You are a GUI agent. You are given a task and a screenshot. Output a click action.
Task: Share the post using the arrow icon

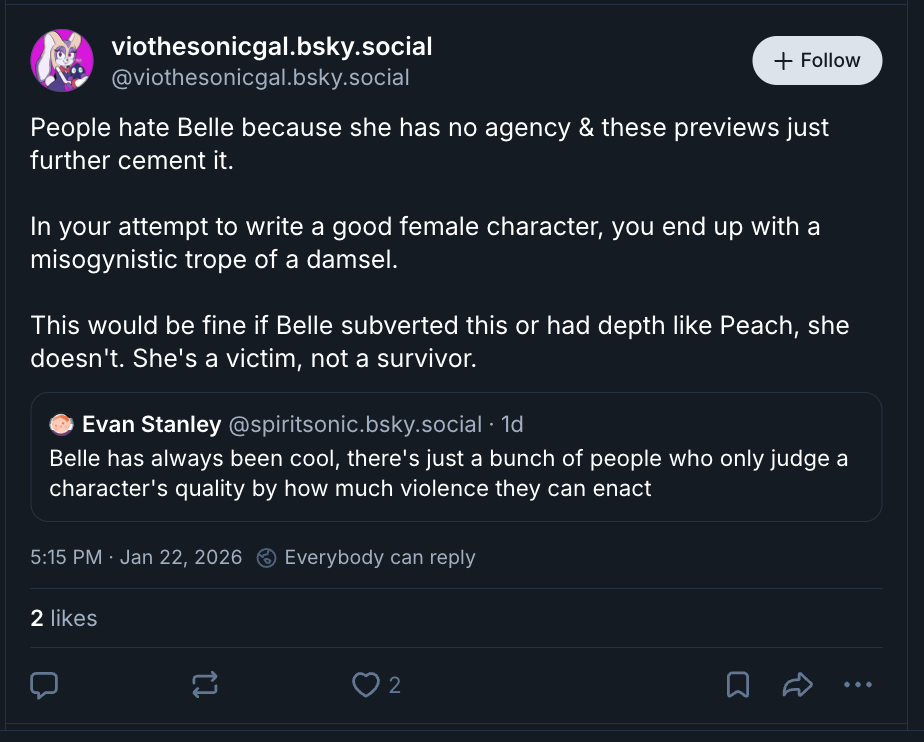797,685
